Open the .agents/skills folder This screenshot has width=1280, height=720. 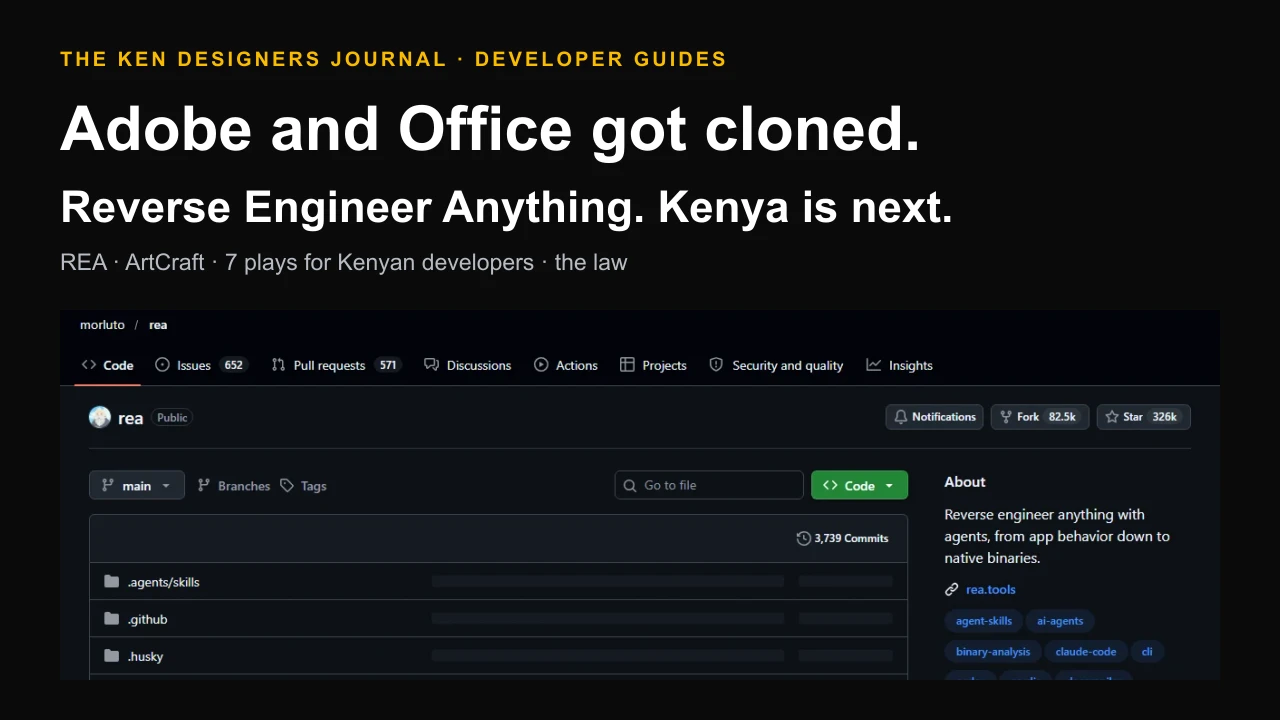pos(163,582)
